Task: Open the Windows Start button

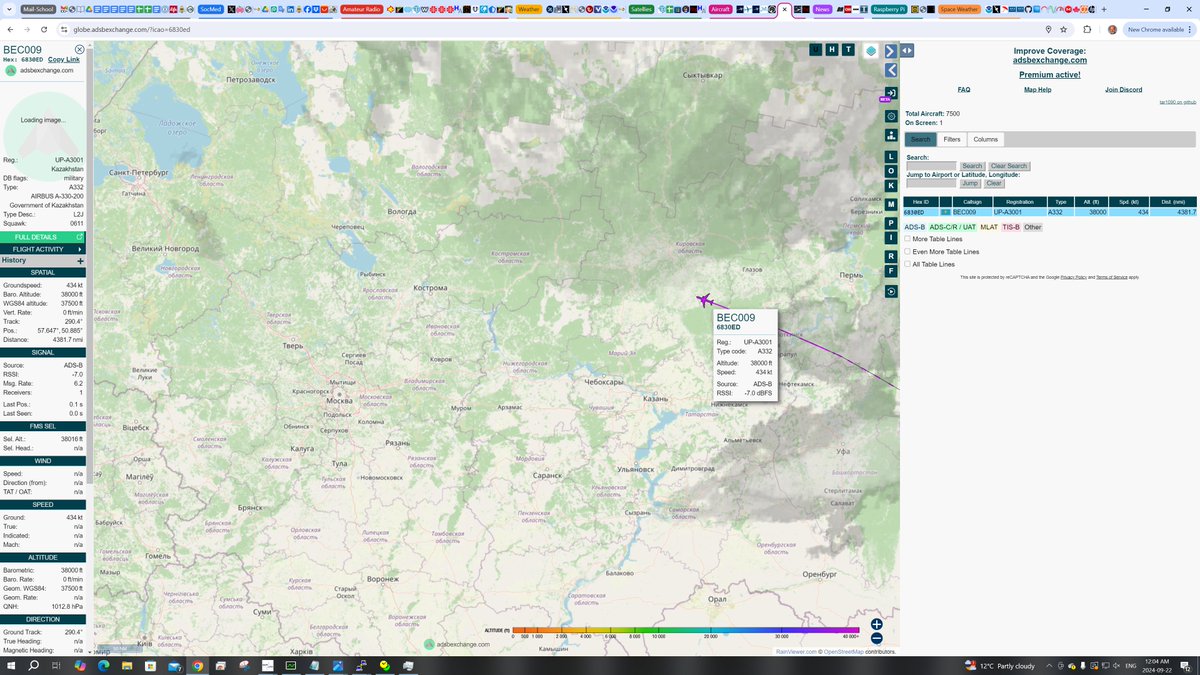Action: click(9, 665)
